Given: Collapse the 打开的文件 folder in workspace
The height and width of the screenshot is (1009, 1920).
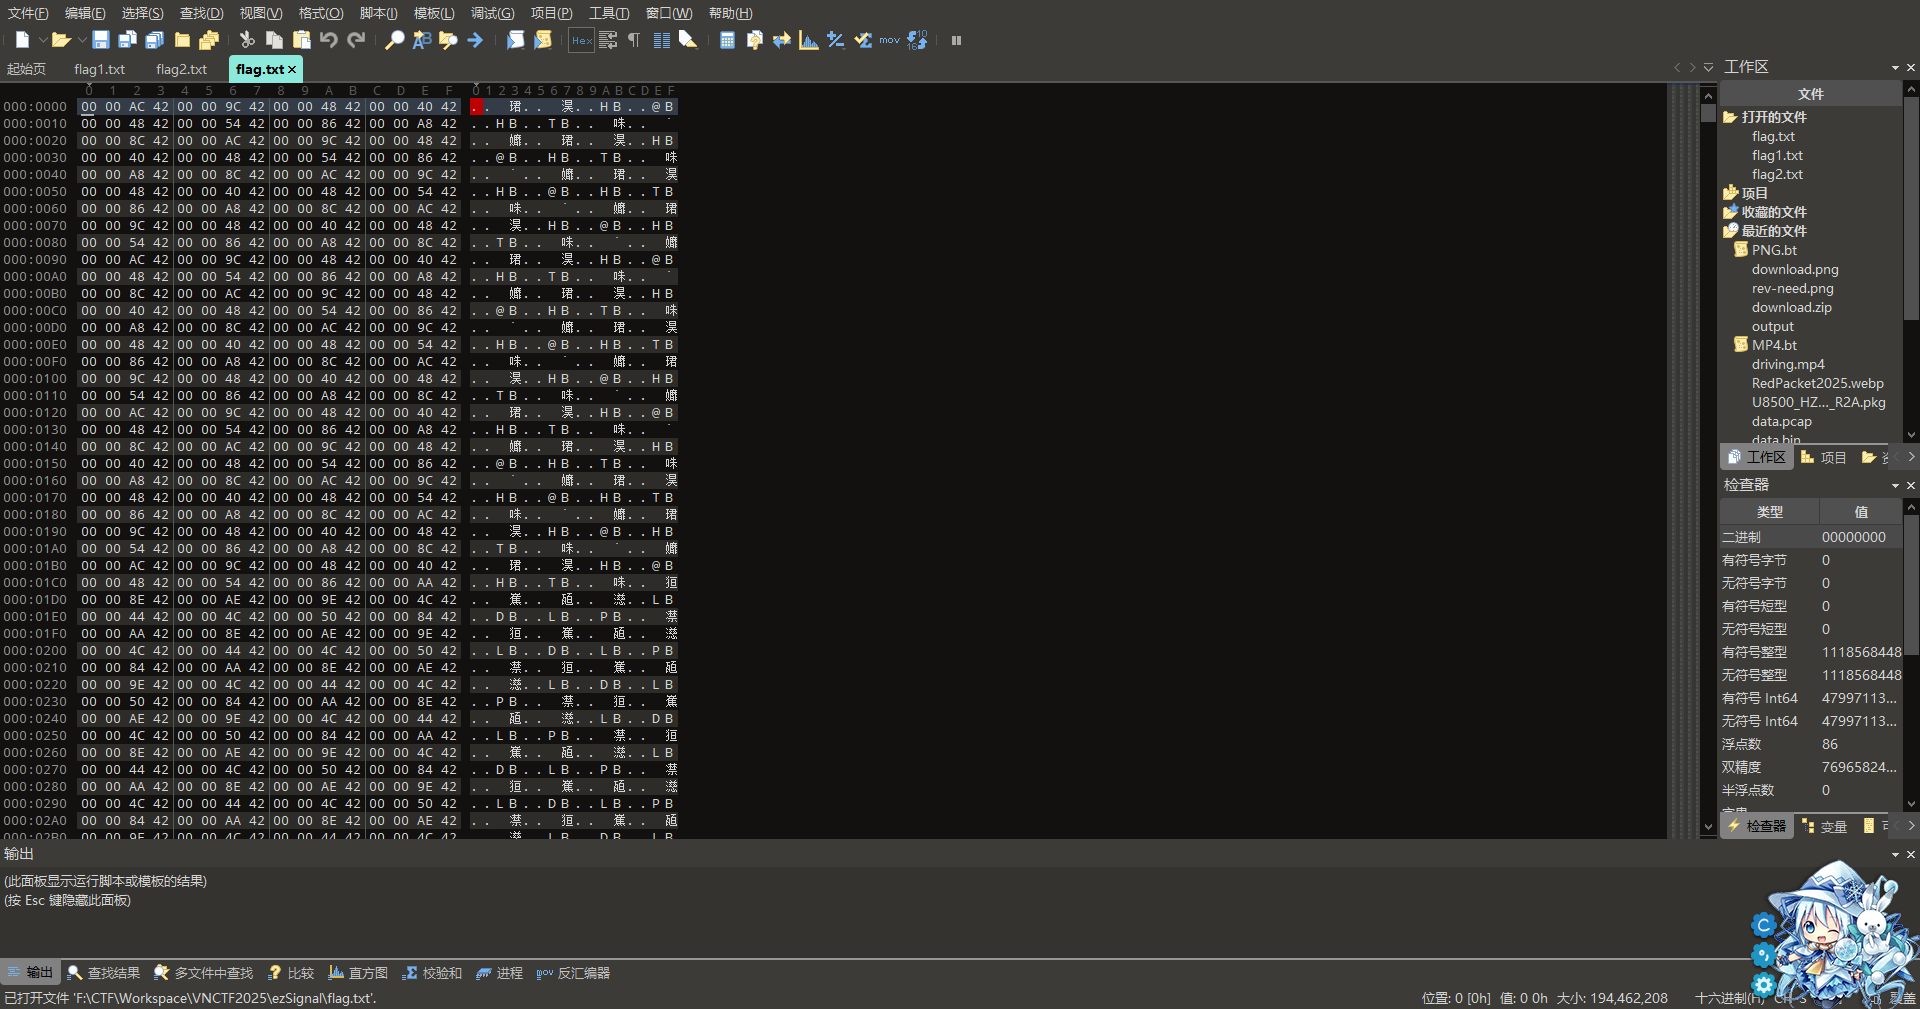Looking at the screenshot, I should 1730,117.
